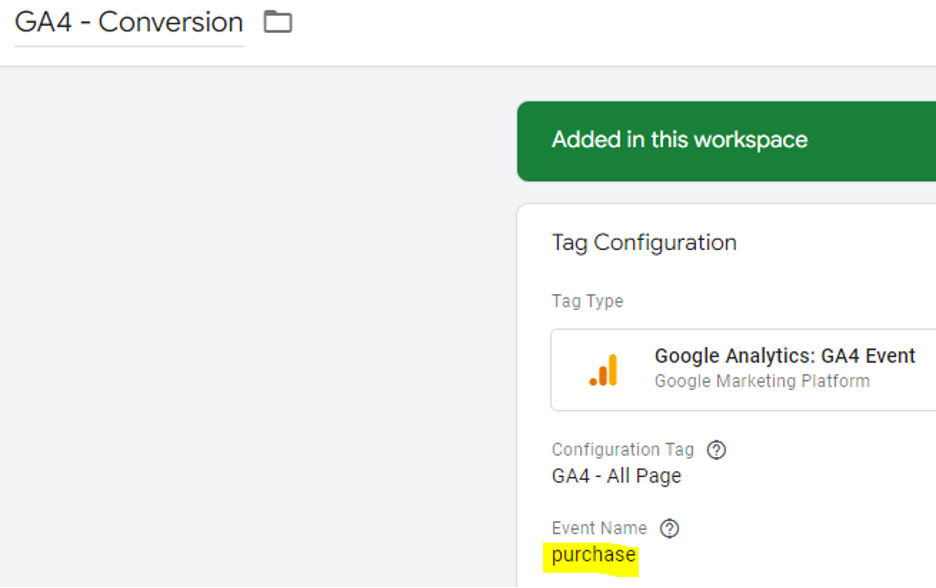Click the Google Analytics bar chart logo
Image resolution: width=936 pixels, height=588 pixels.
603,371
